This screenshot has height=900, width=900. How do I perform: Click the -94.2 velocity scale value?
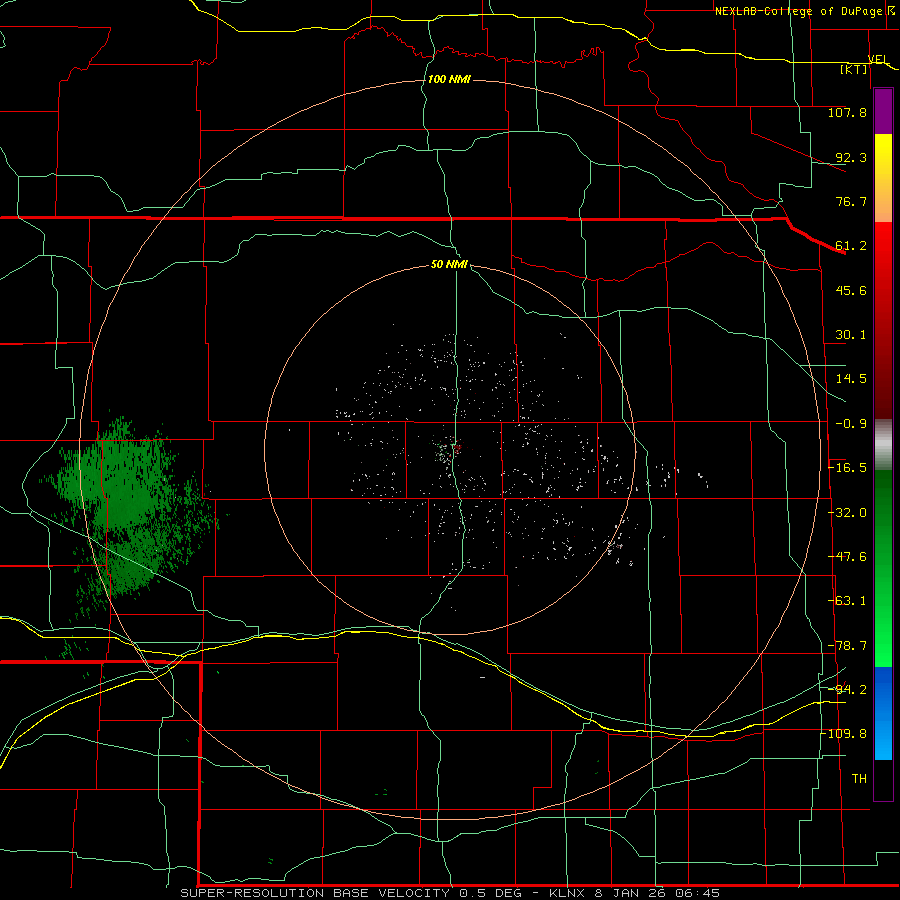point(847,690)
